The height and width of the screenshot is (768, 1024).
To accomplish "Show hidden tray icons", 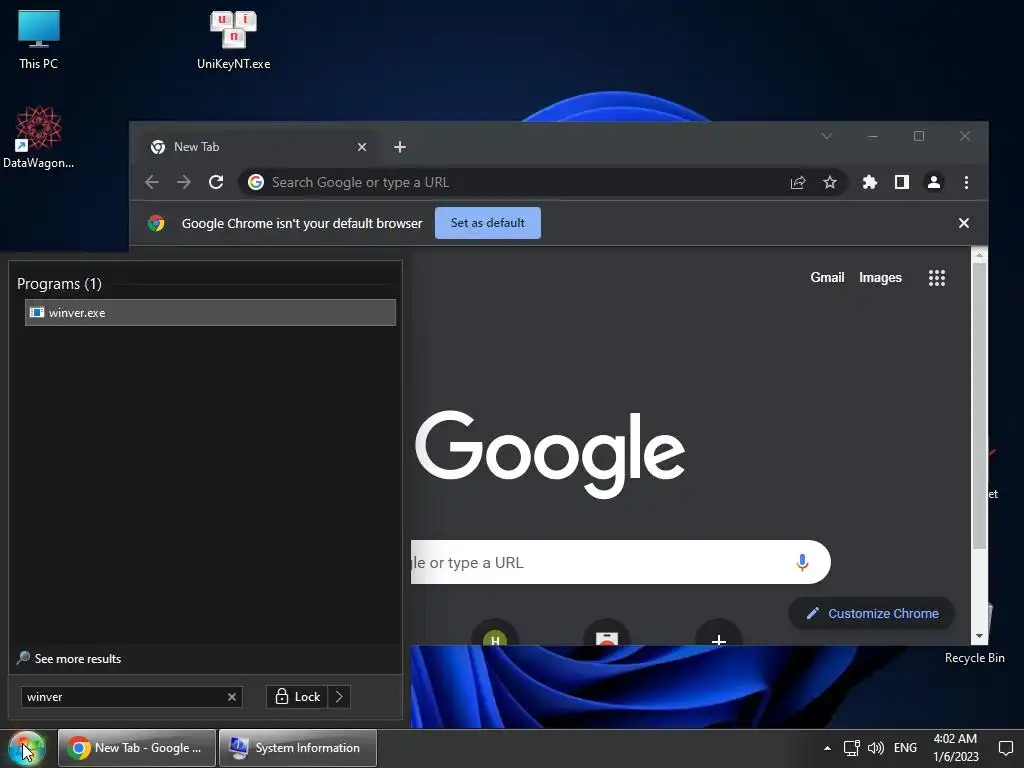I will pyautogui.click(x=827, y=748).
